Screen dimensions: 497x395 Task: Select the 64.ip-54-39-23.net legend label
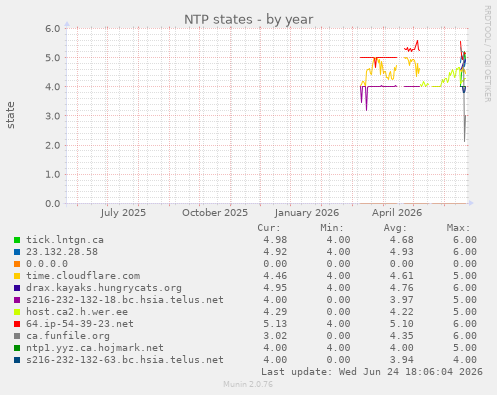(x=80, y=324)
